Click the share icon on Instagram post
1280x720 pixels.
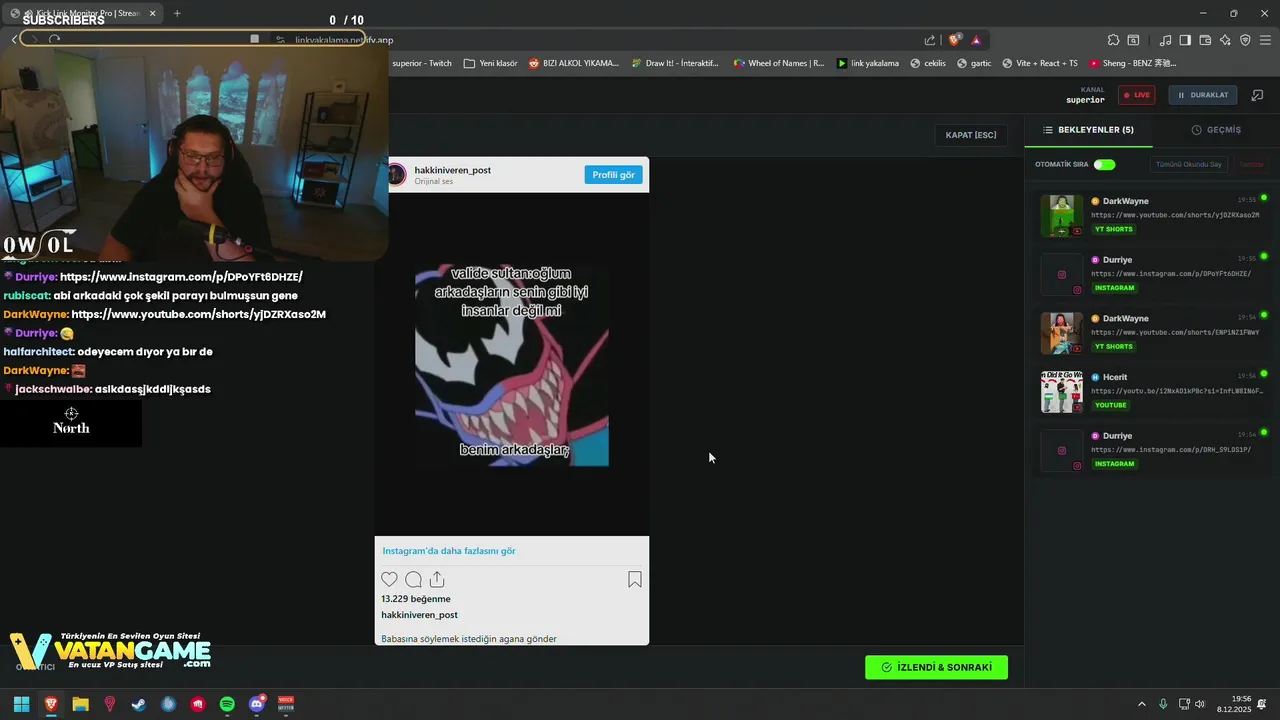coord(437,579)
